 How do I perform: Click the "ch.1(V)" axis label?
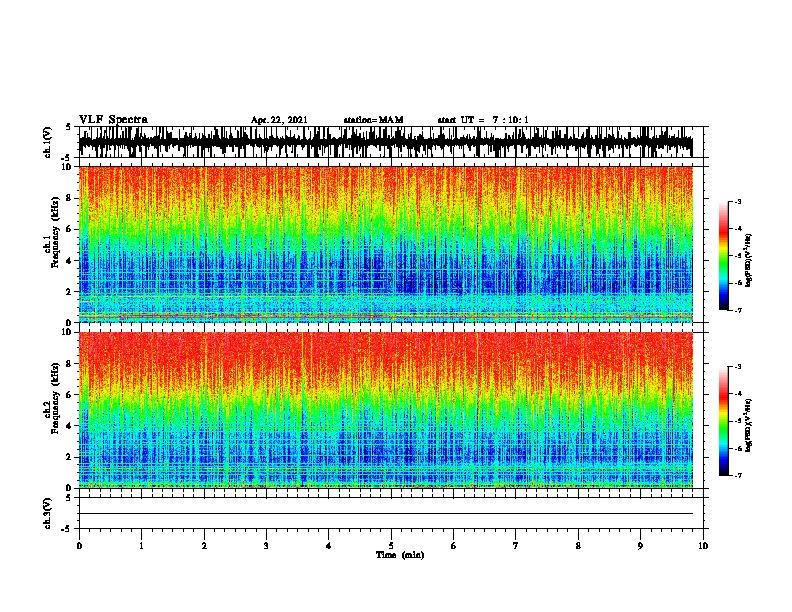pyautogui.click(x=48, y=142)
